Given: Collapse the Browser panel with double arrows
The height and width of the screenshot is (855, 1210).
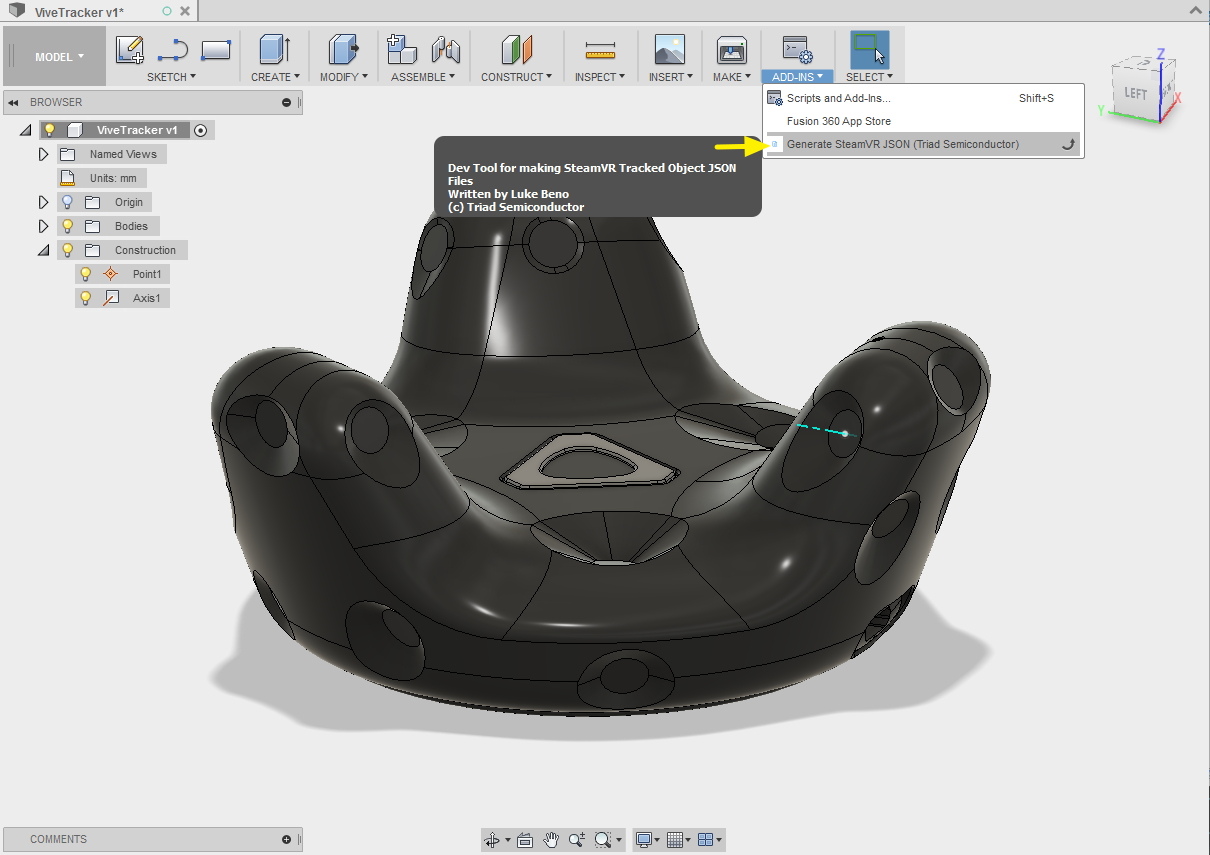Looking at the screenshot, I should (14, 102).
